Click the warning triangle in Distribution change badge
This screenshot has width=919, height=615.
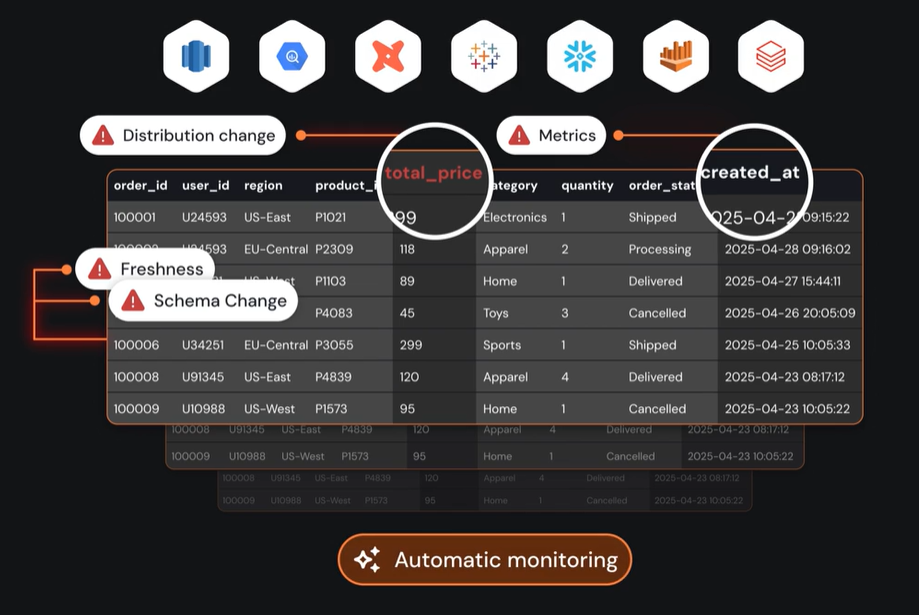(103, 135)
